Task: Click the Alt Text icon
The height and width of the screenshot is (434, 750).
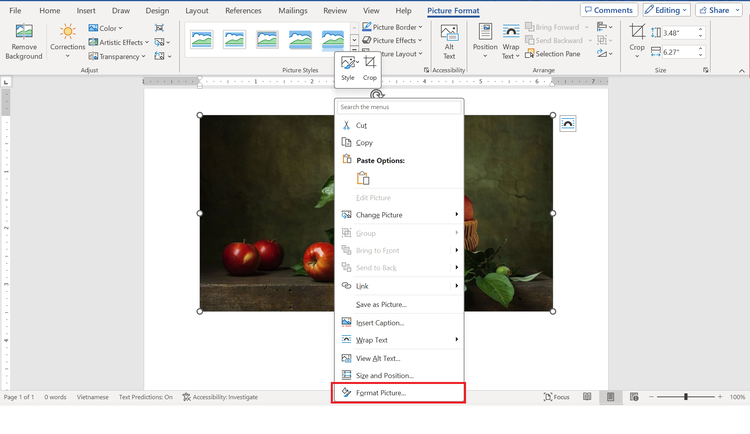Action: pos(449,33)
